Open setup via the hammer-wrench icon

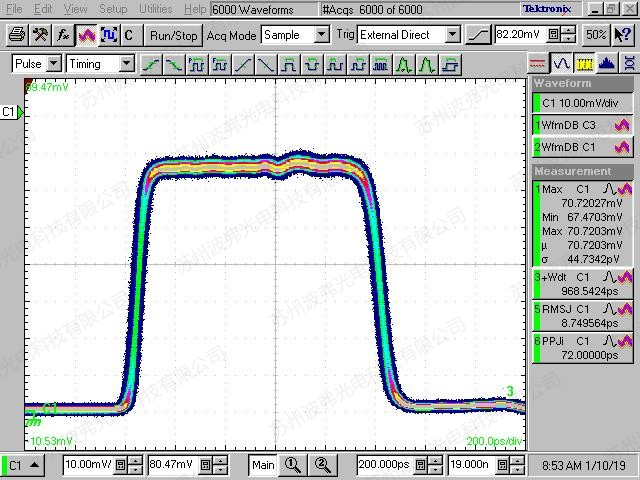click(40, 34)
